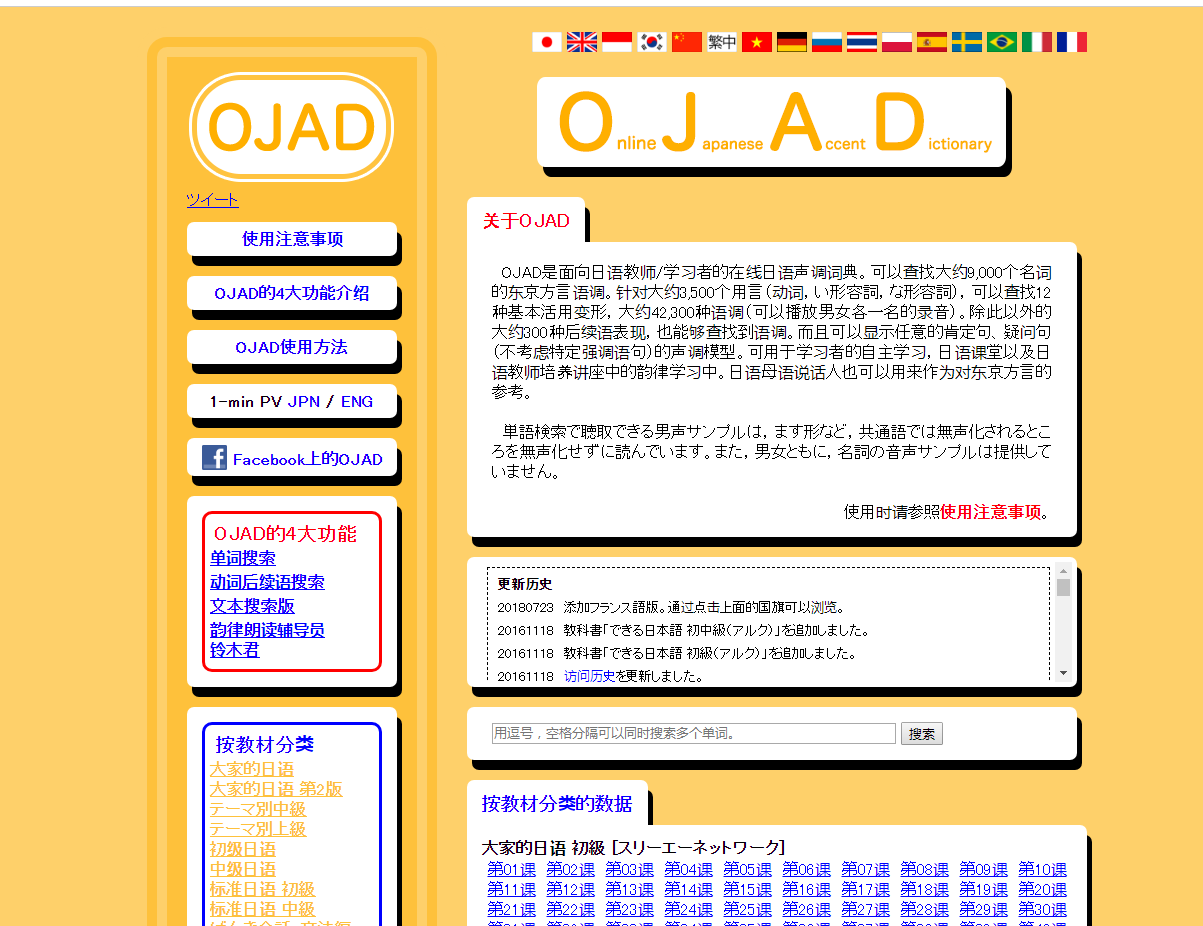Open the 文本搜索版 feature
The height and width of the screenshot is (926, 1203).
252,606
